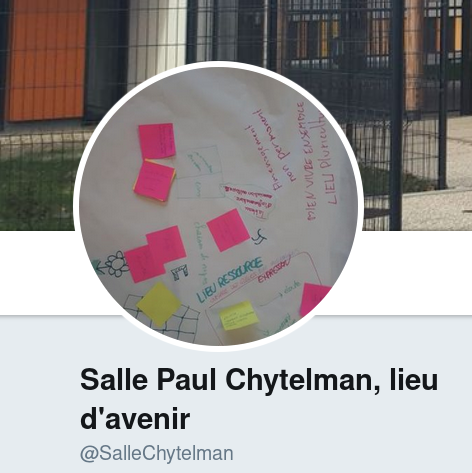The image size is (472, 473).
Task: Open the circular profile picture
Action: click(x=218, y=206)
